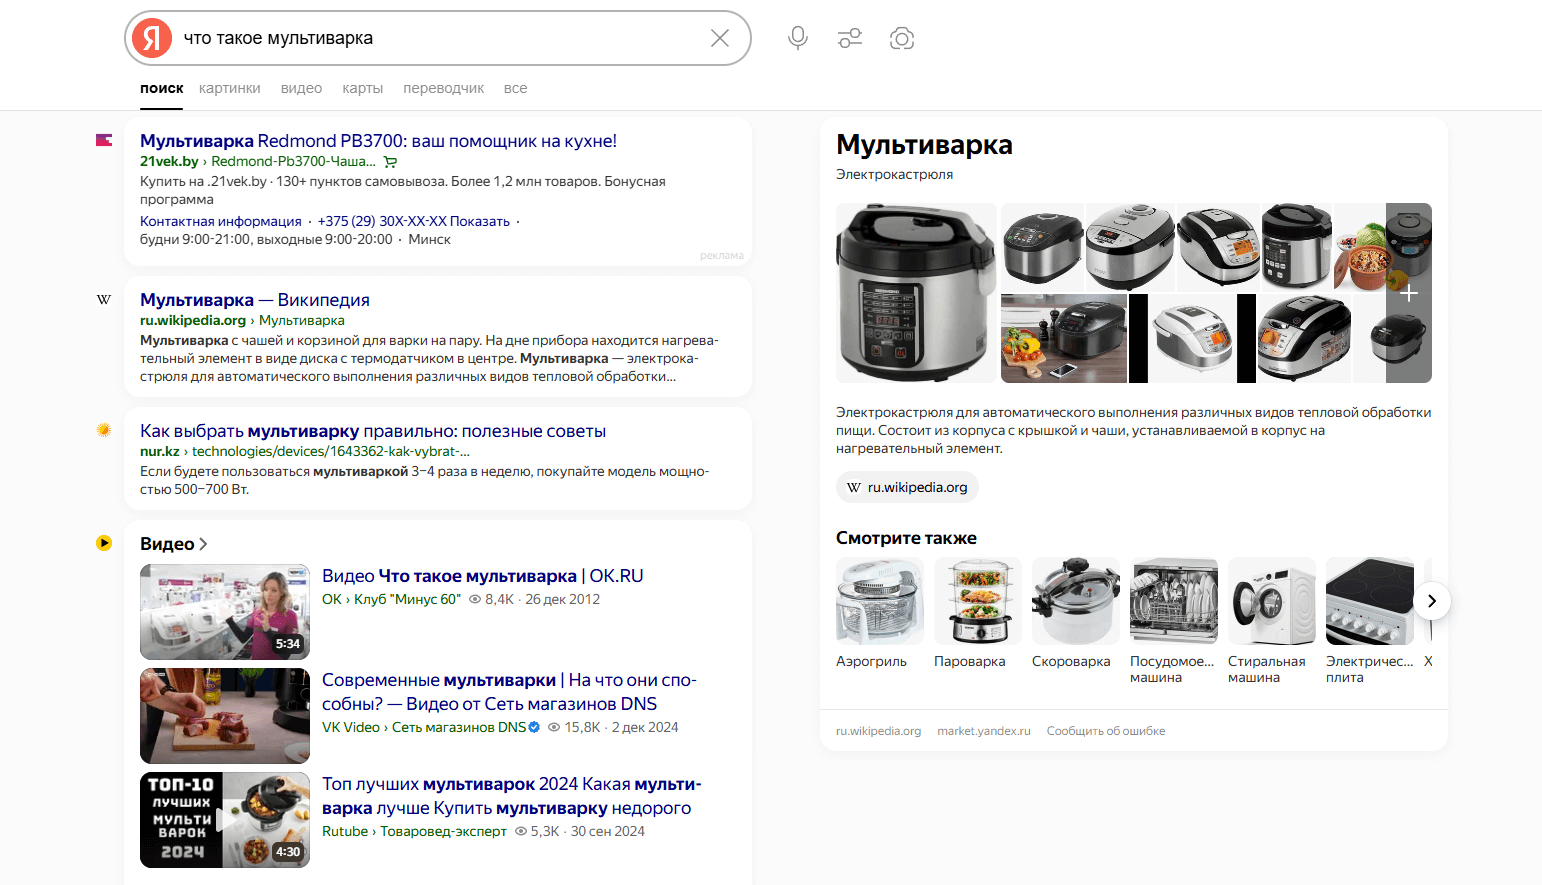Screen dimensions: 1542x885
Task: Open ru.wikipedia.org green URL of Wikipedia result
Action: click(193, 321)
